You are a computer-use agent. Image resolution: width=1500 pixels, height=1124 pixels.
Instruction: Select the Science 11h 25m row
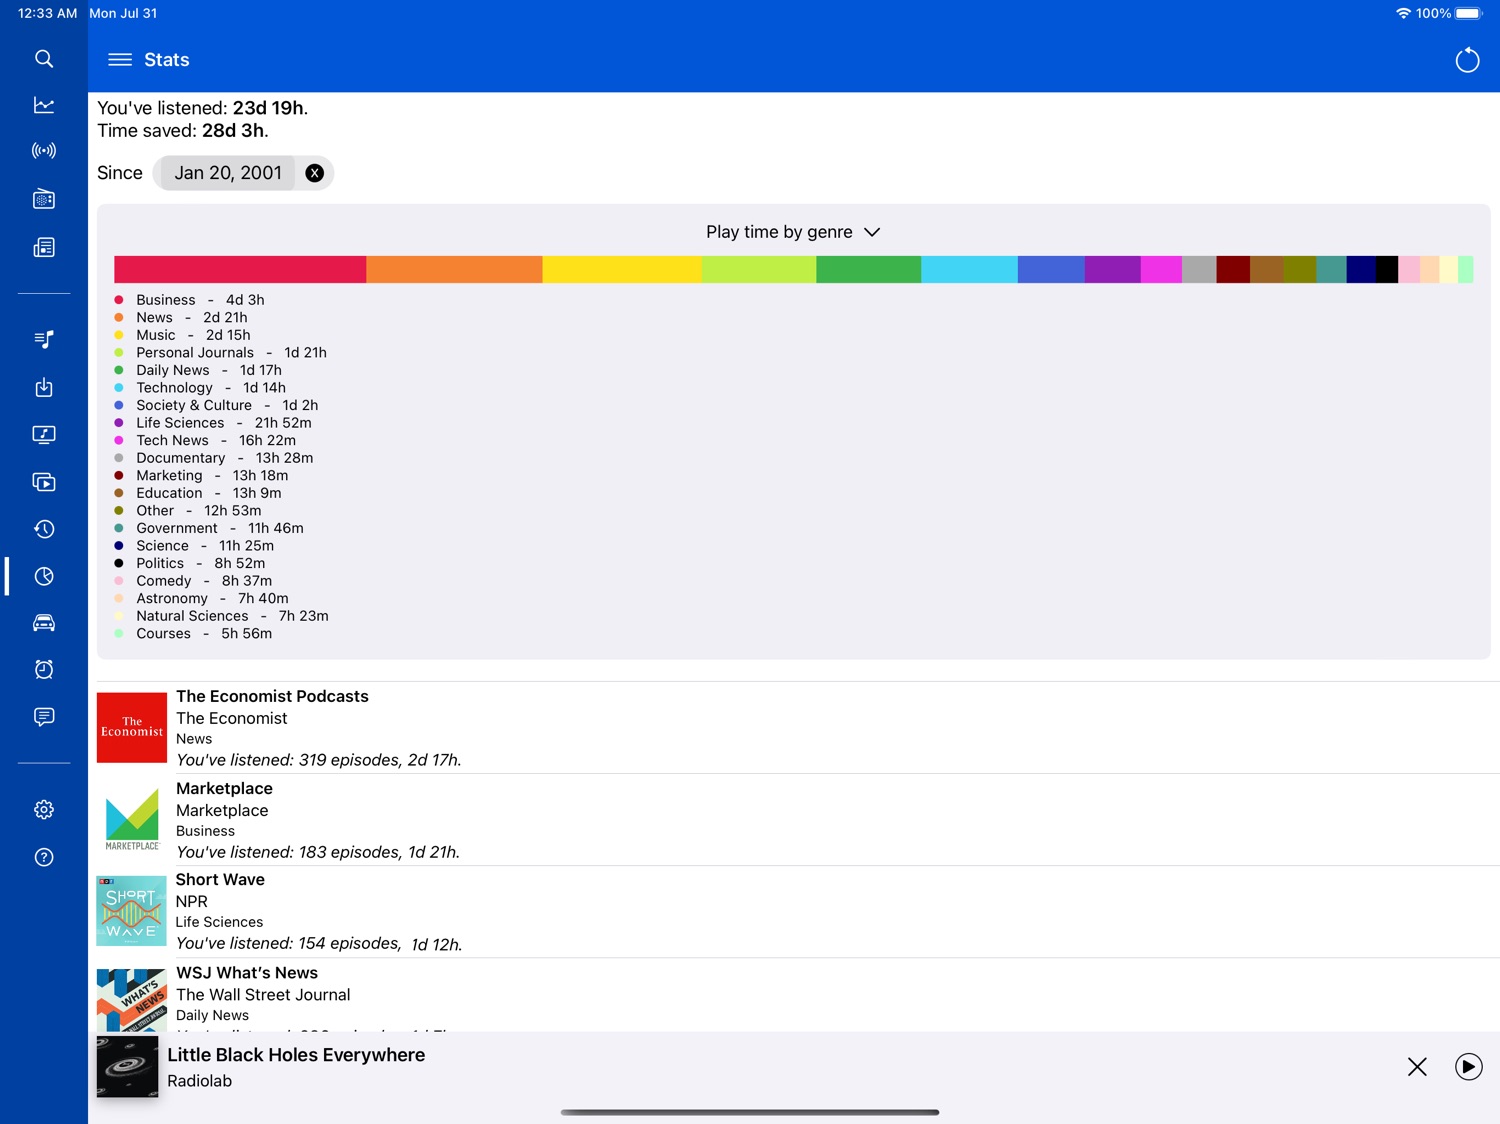tap(194, 546)
